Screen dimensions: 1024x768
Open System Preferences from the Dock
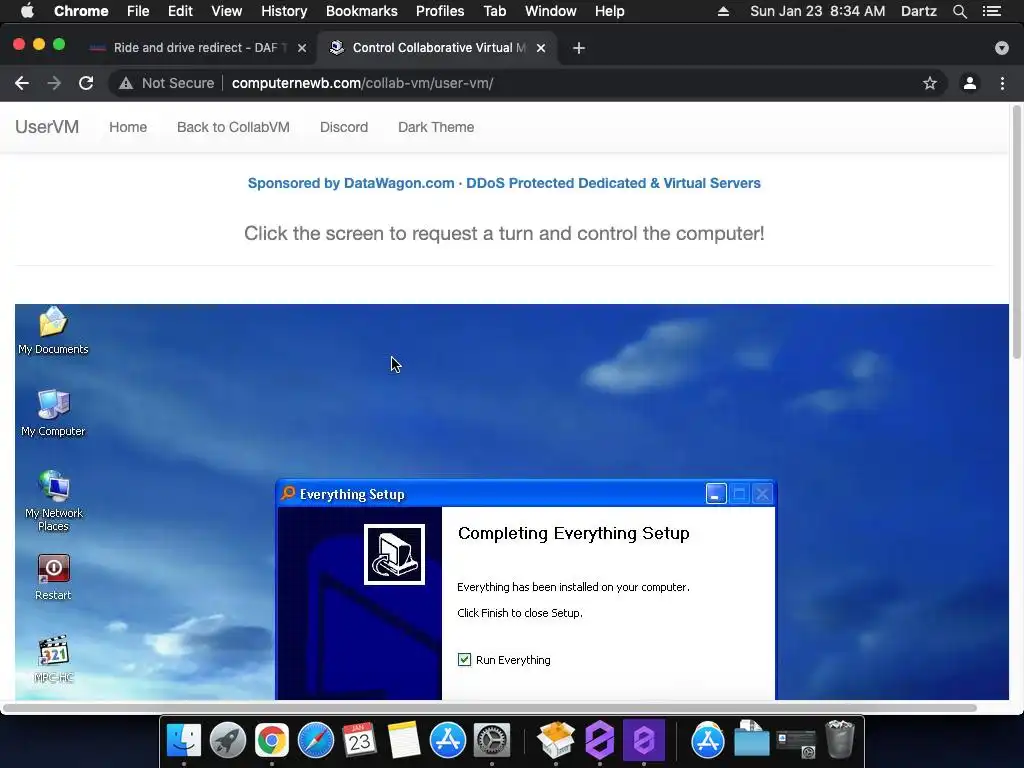click(x=491, y=740)
